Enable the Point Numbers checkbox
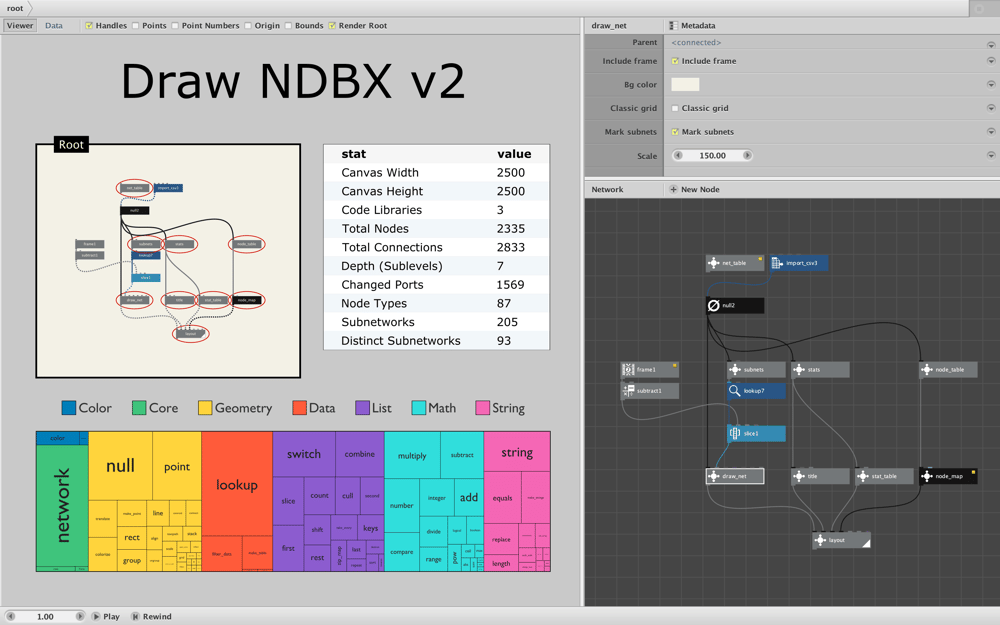The image size is (1000, 625). [175, 26]
